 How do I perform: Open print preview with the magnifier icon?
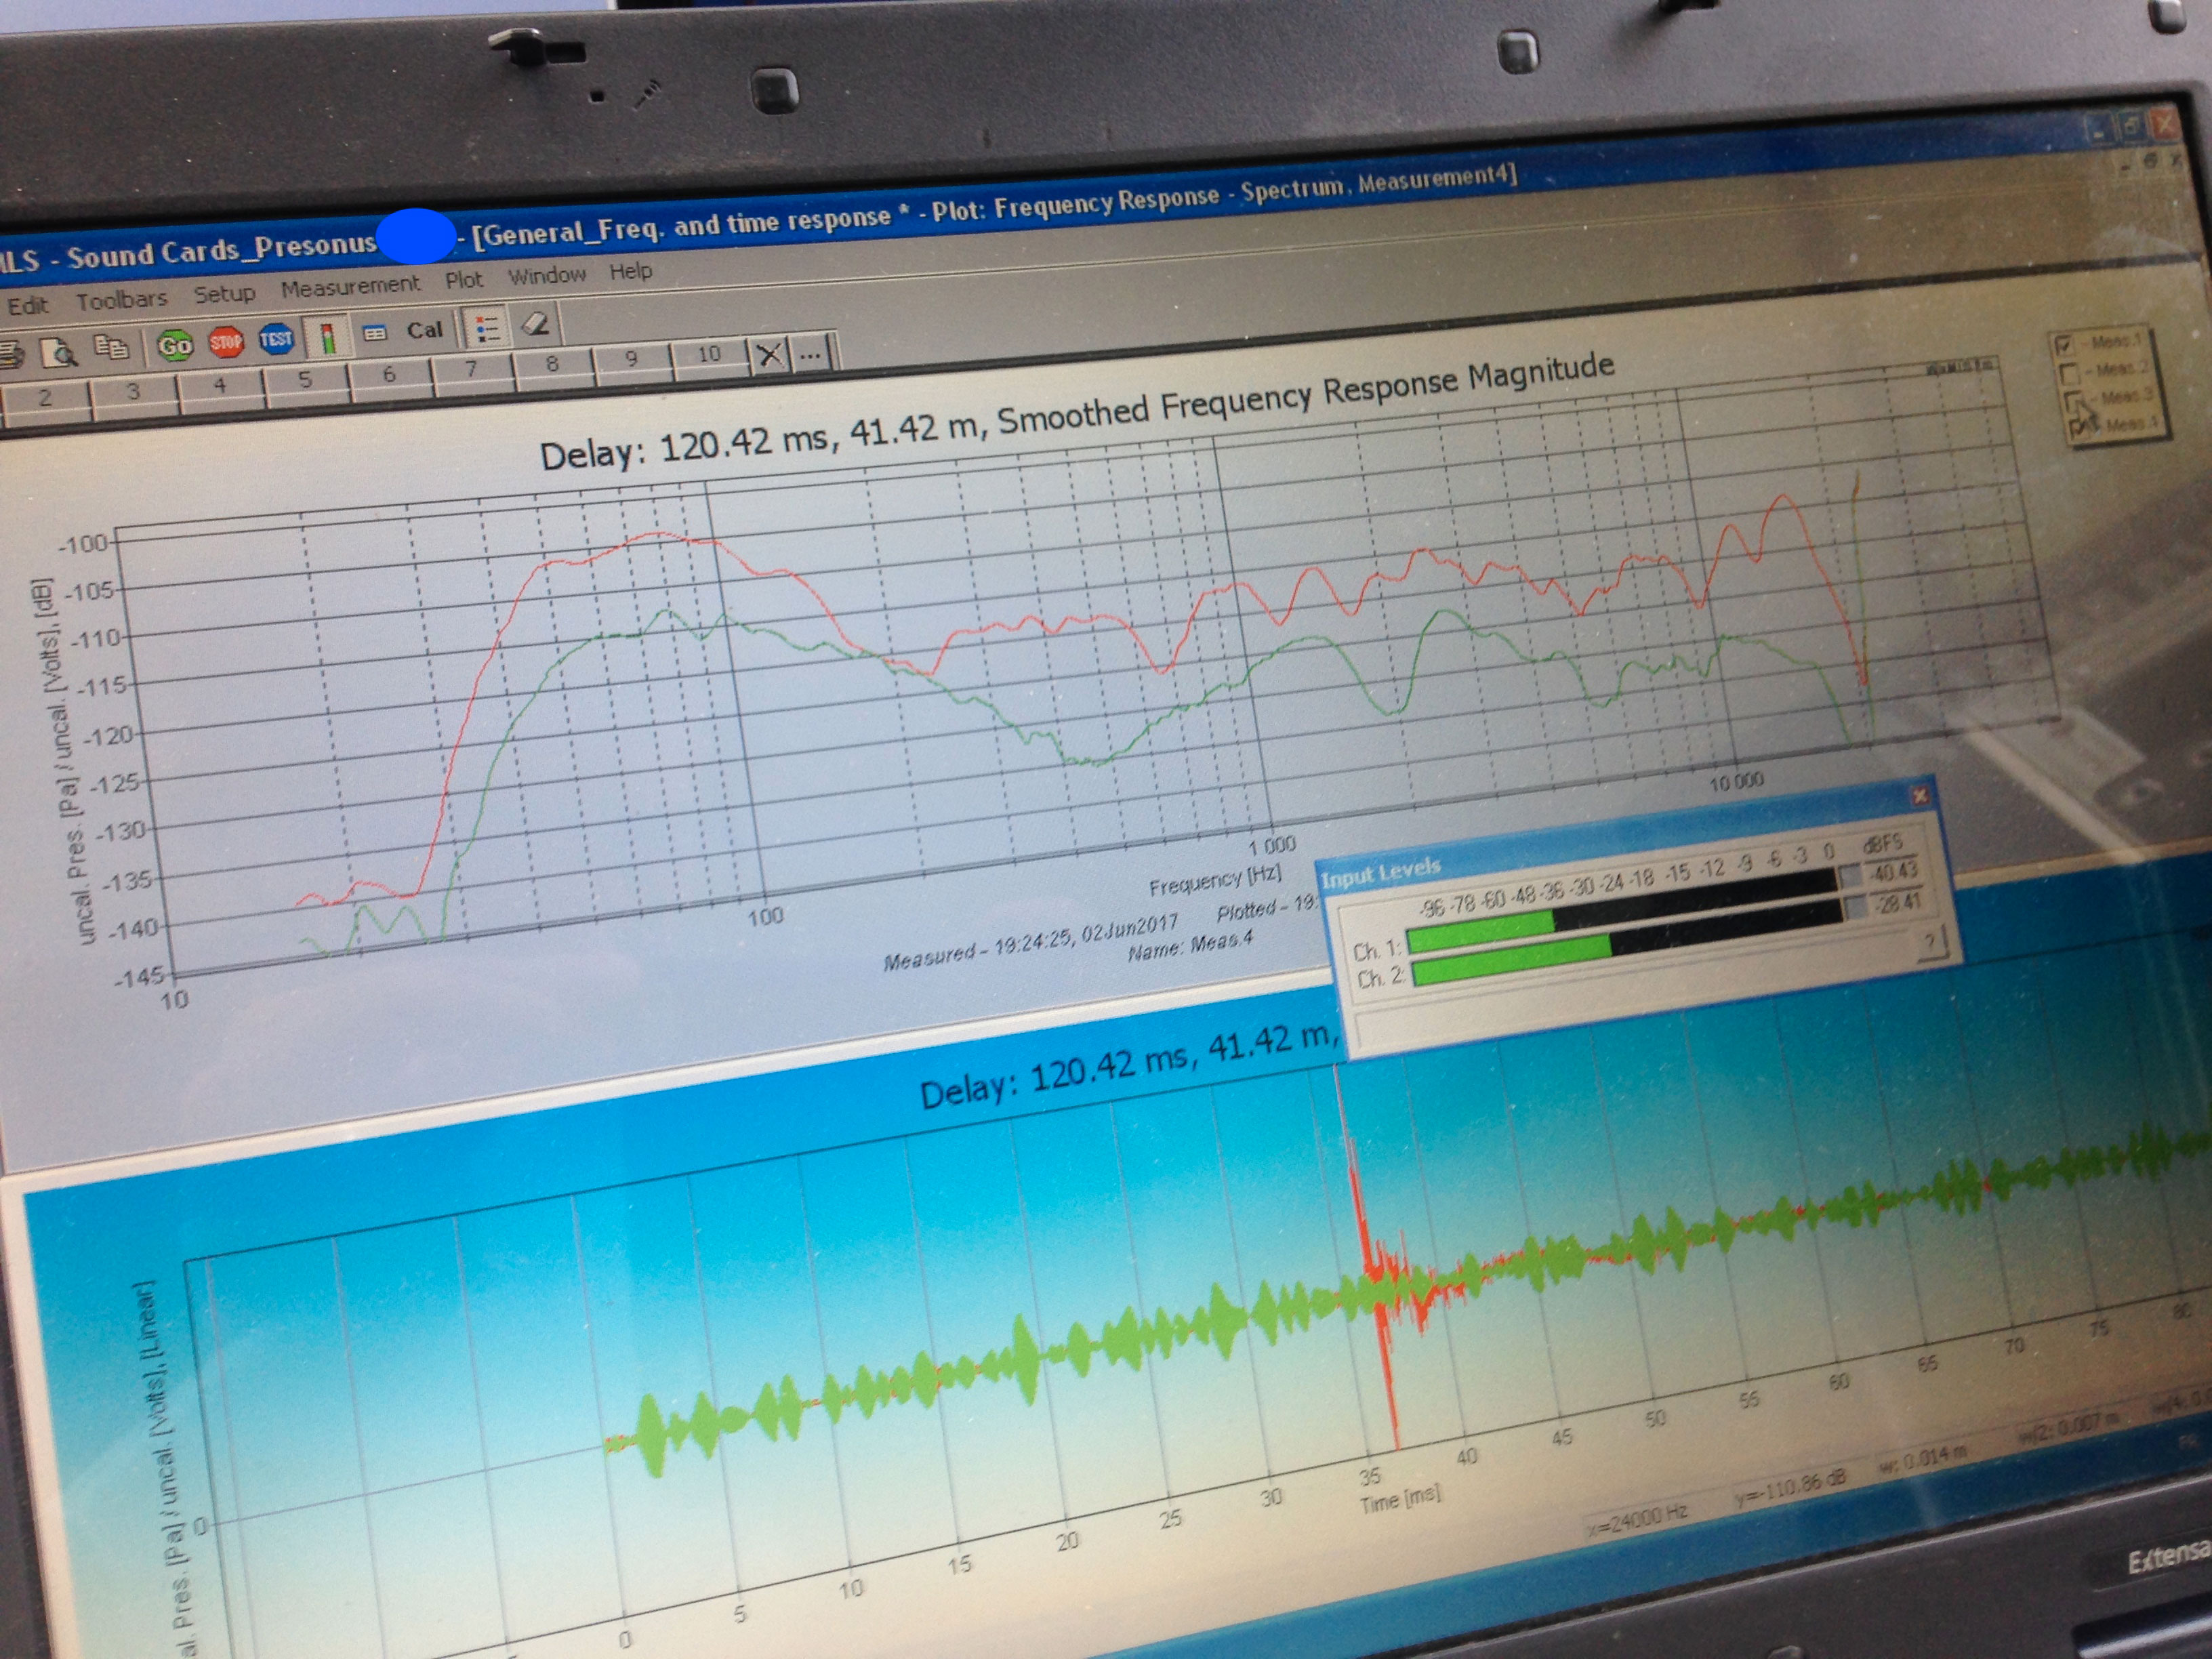[x=59, y=352]
